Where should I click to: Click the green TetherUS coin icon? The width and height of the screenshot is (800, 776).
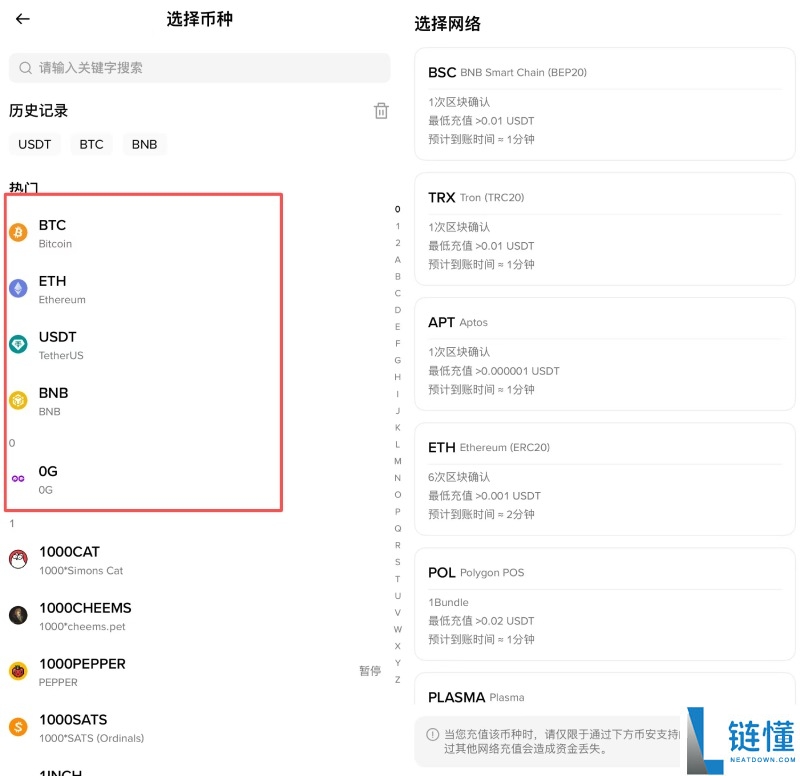click(x=18, y=344)
